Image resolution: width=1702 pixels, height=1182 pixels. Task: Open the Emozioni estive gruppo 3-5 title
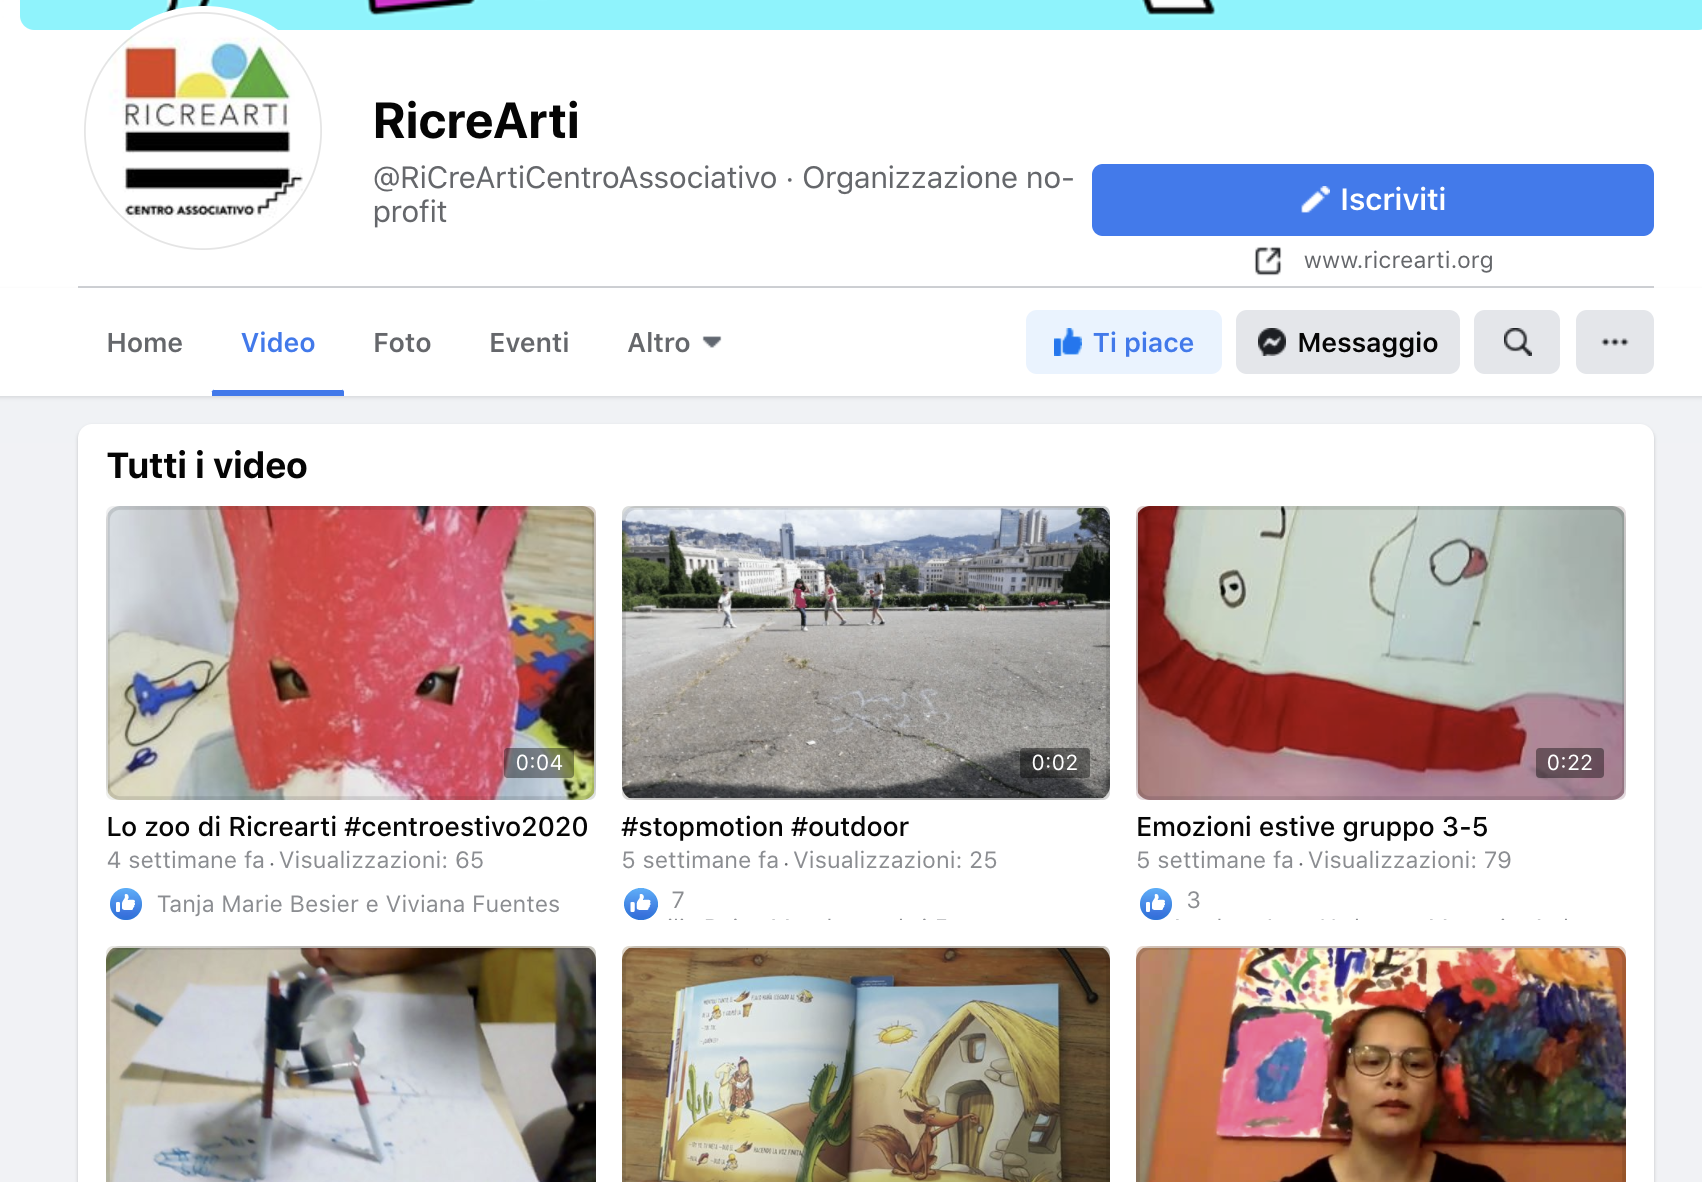click(x=1312, y=827)
